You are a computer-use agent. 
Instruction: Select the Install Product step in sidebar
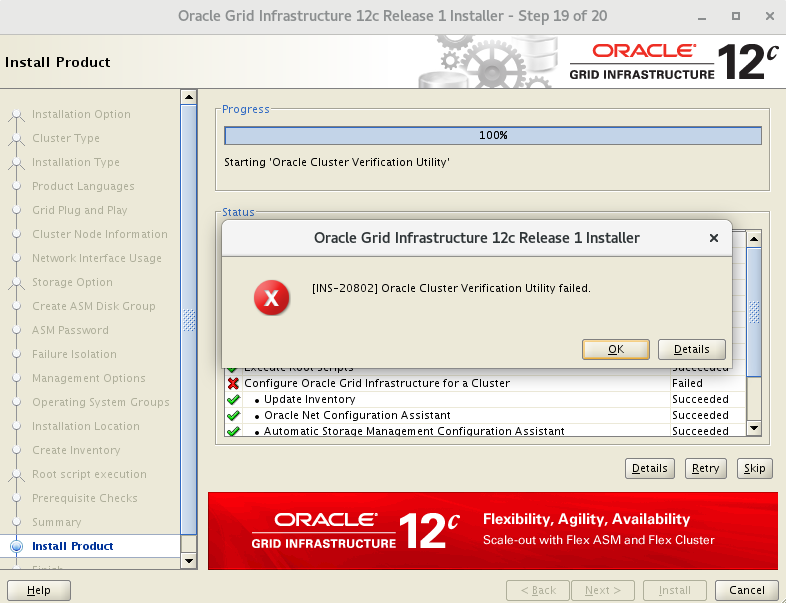[x=72, y=546]
